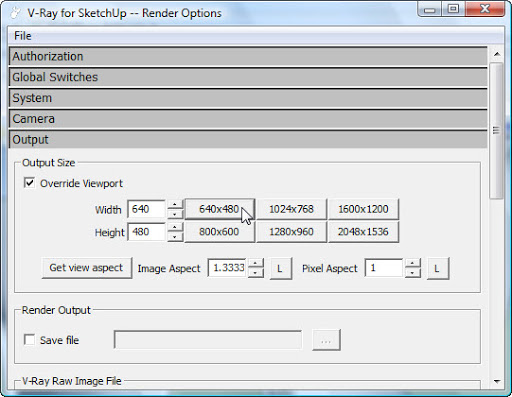Toggle the Override Viewport checkbox
Image resolution: width=512 pixels, height=397 pixels.
pos(29,183)
